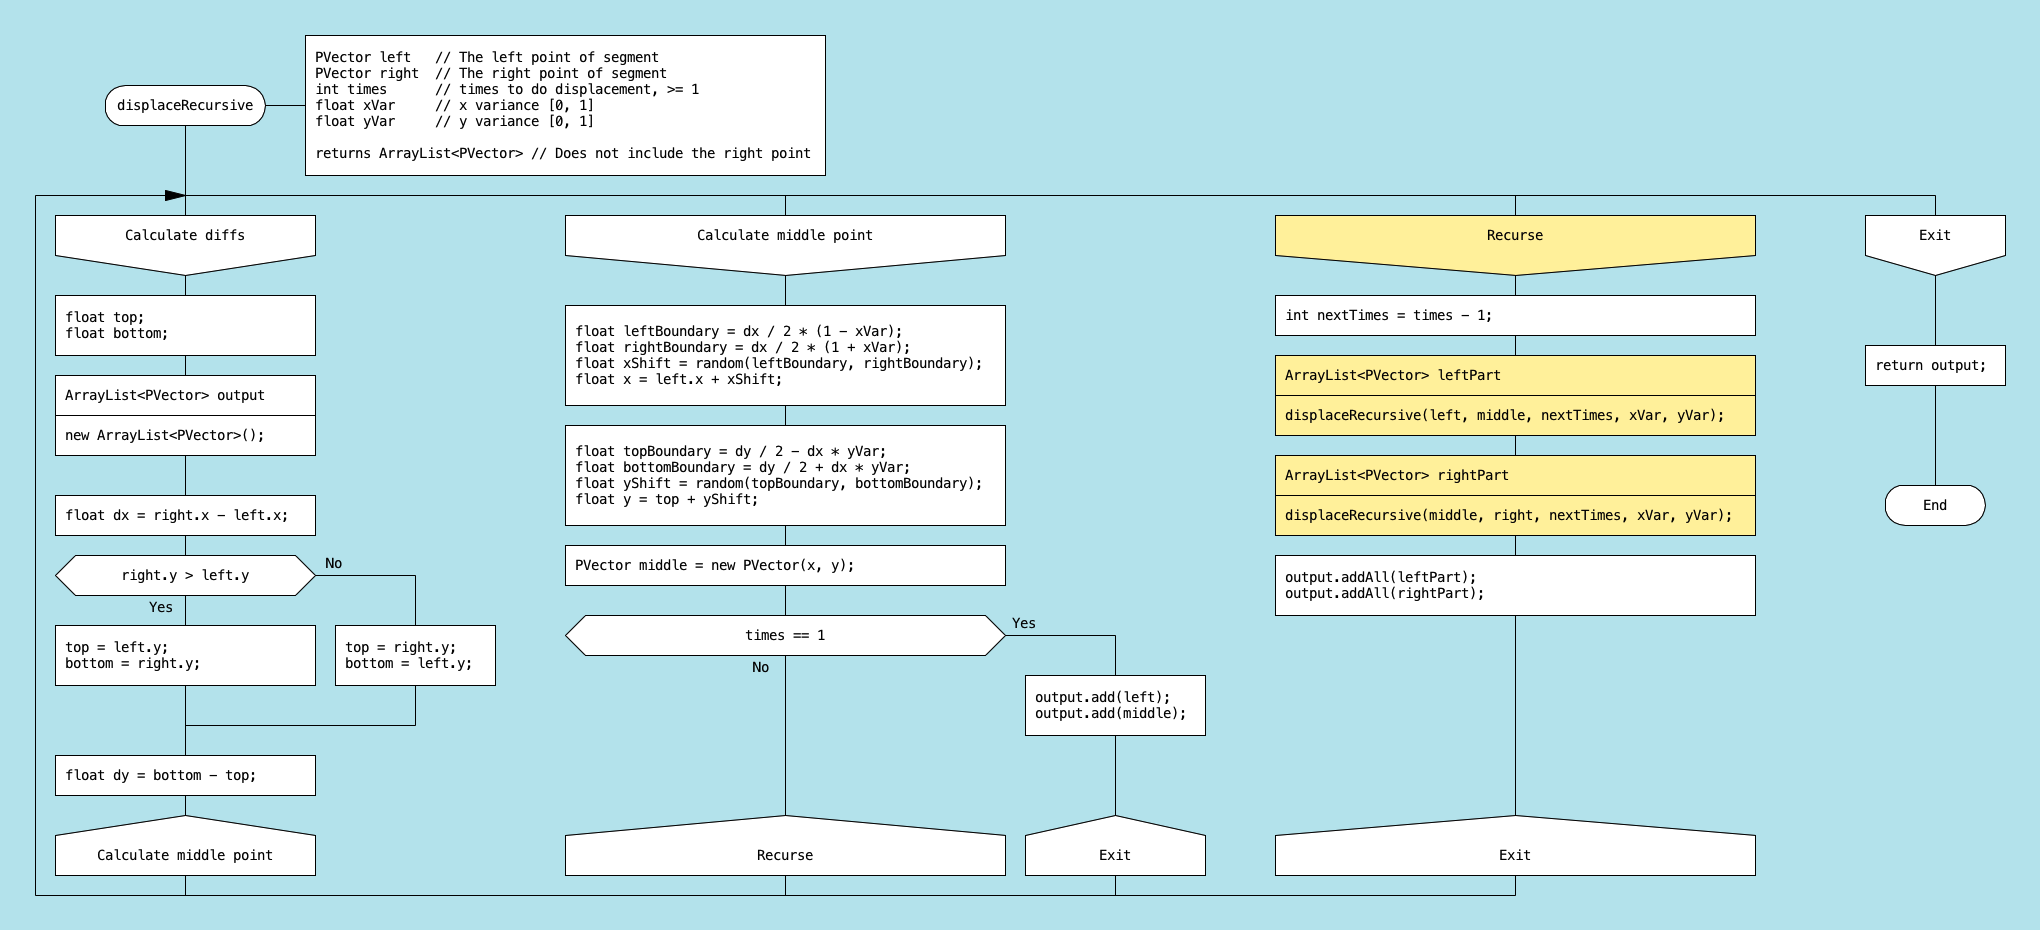Select the times == 1 decision shape

click(785, 636)
